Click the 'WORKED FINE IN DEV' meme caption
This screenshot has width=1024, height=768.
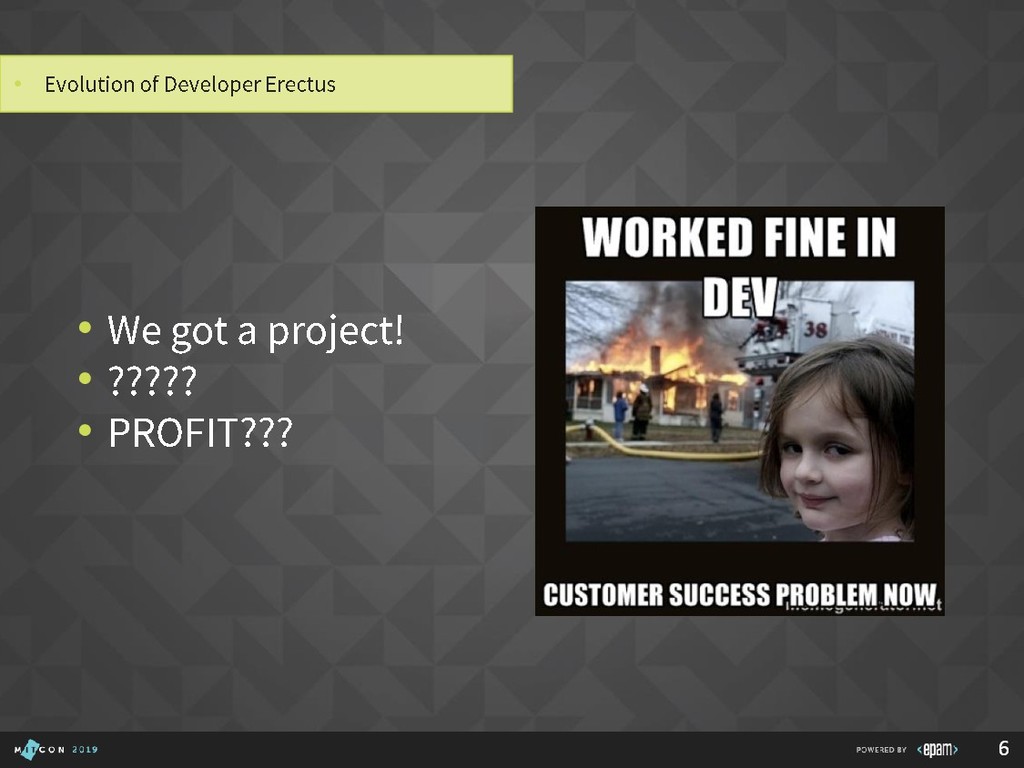(739, 266)
